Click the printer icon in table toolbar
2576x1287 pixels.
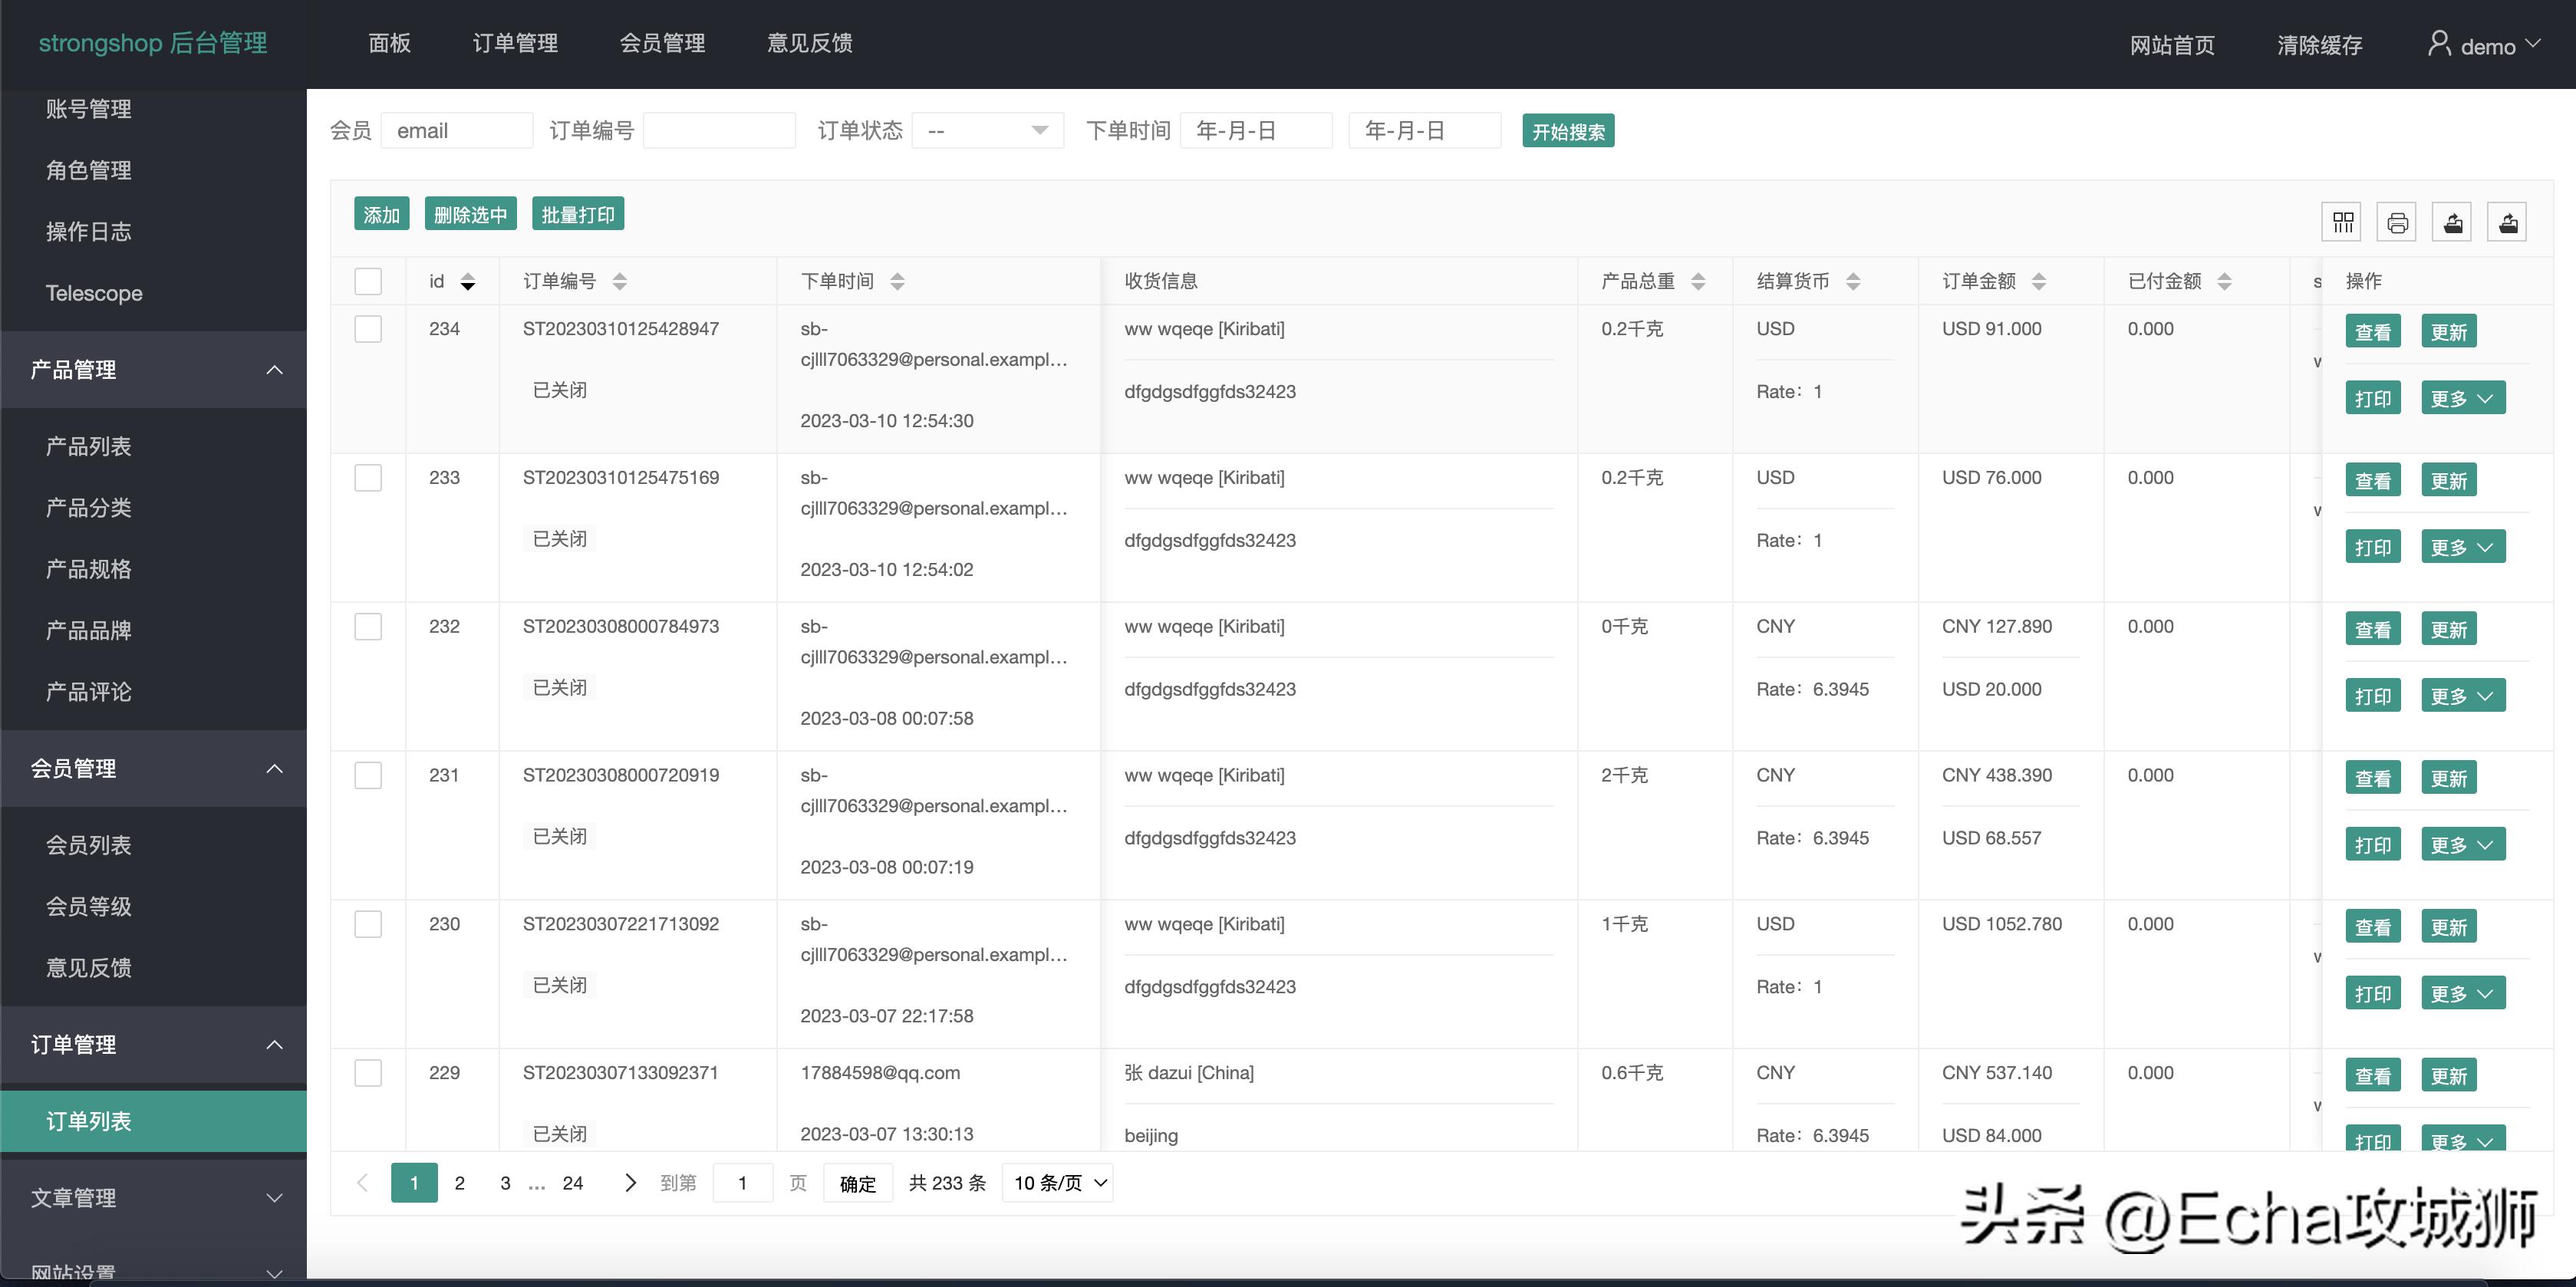[2397, 222]
